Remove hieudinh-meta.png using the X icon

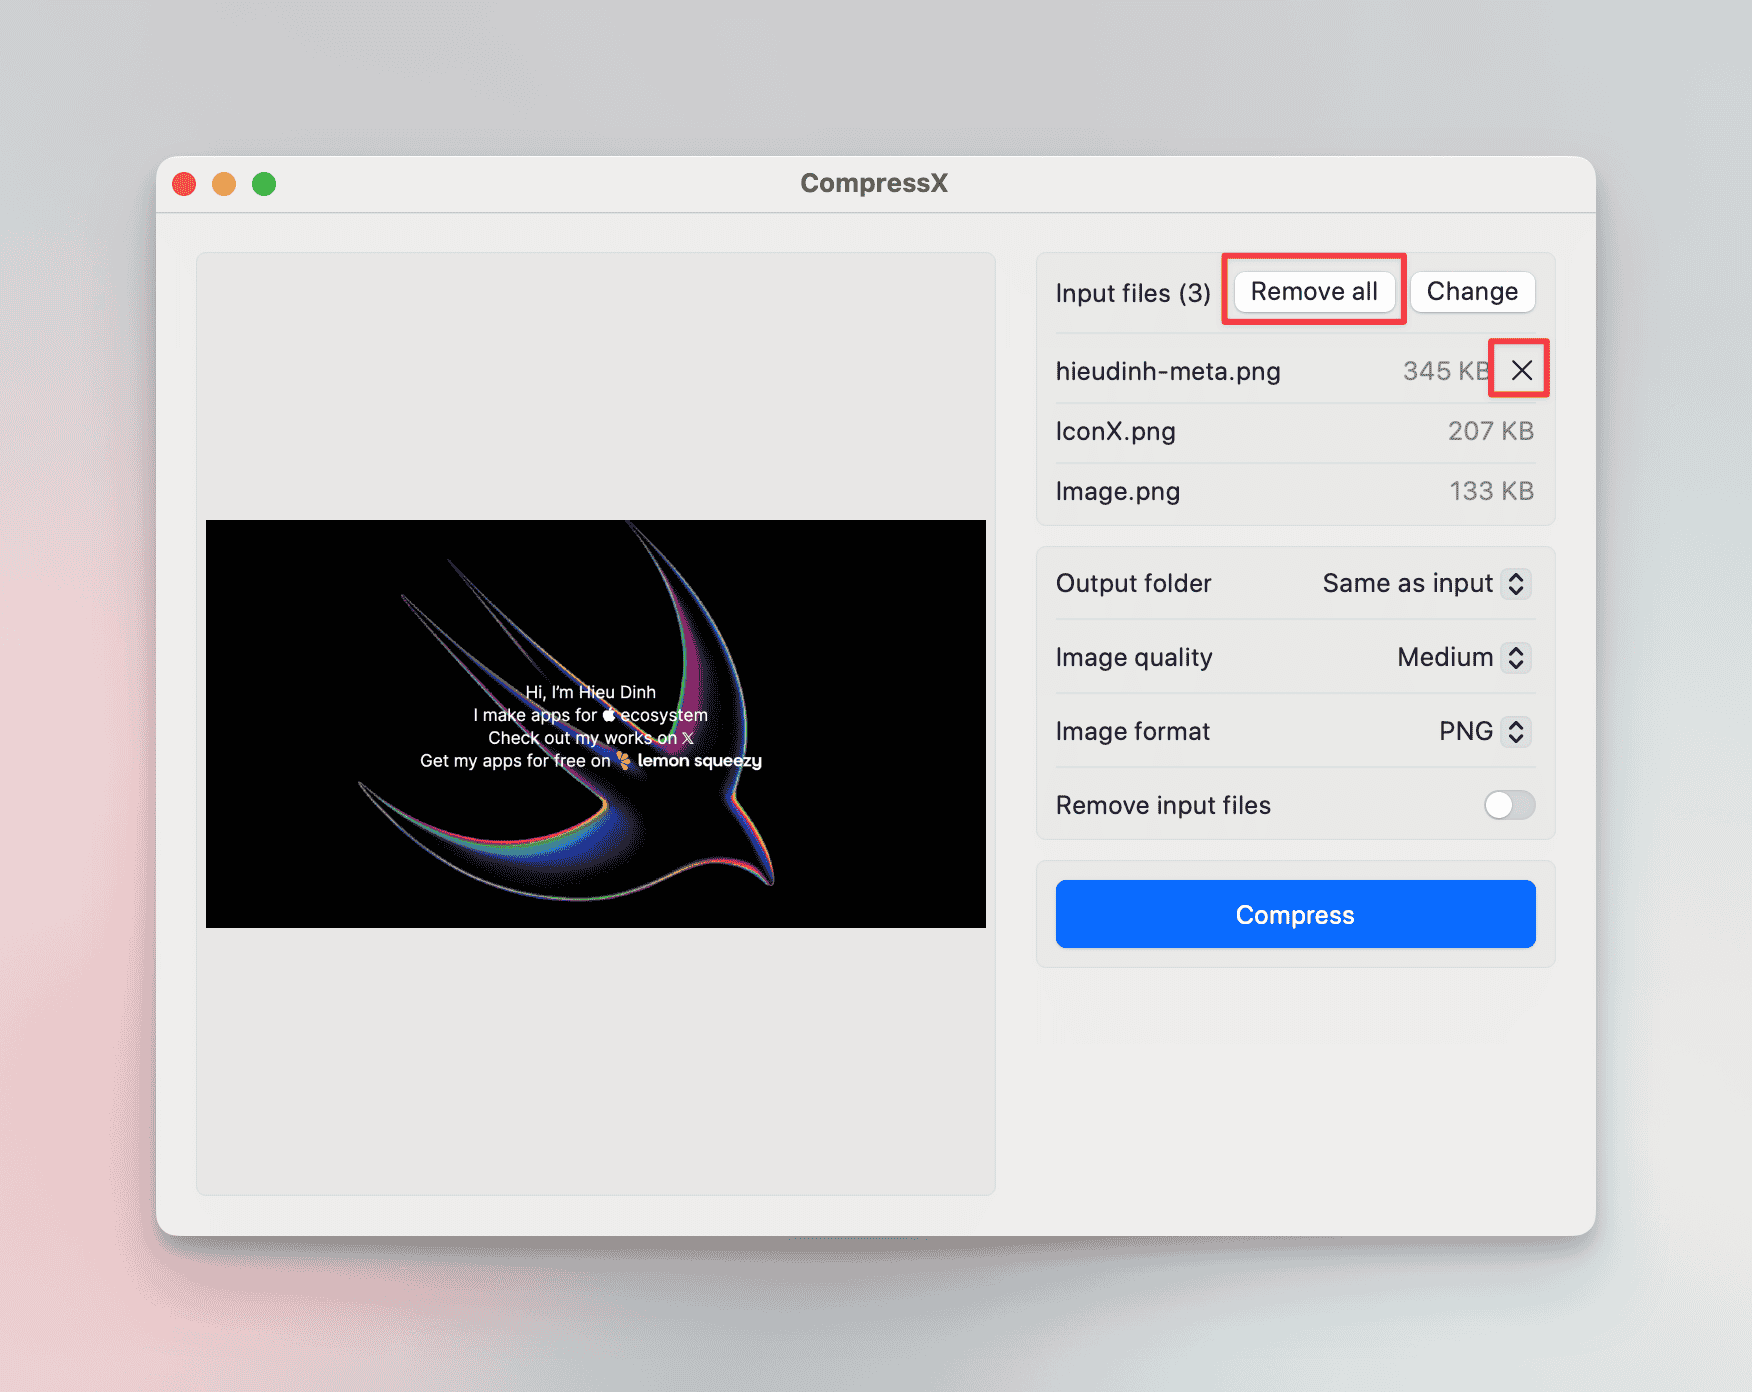pos(1520,370)
